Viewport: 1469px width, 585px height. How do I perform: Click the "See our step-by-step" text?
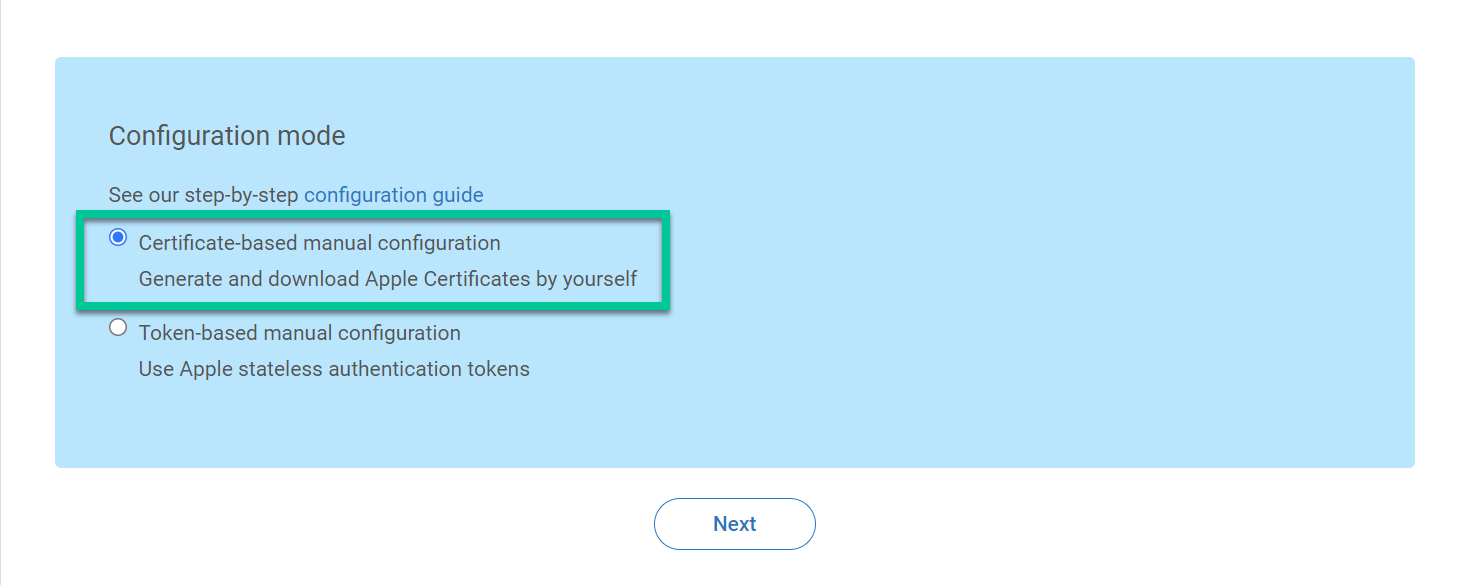tap(203, 195)
